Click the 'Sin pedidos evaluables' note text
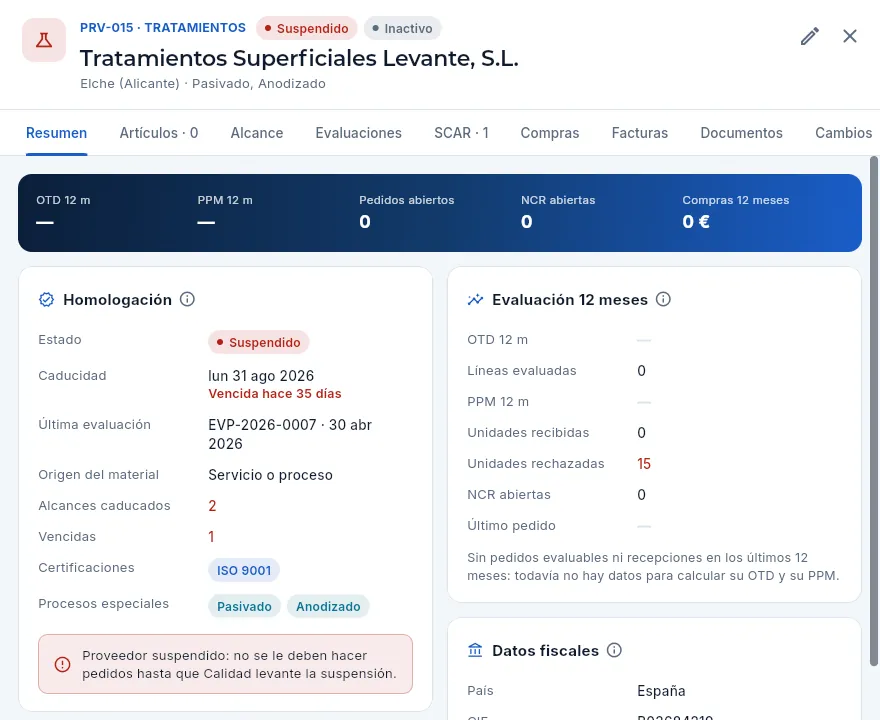This screenshot has height=720, width=880. 653,566
